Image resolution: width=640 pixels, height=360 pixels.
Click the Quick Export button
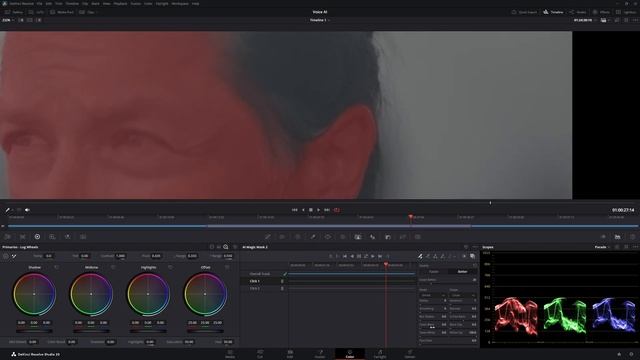524,12
